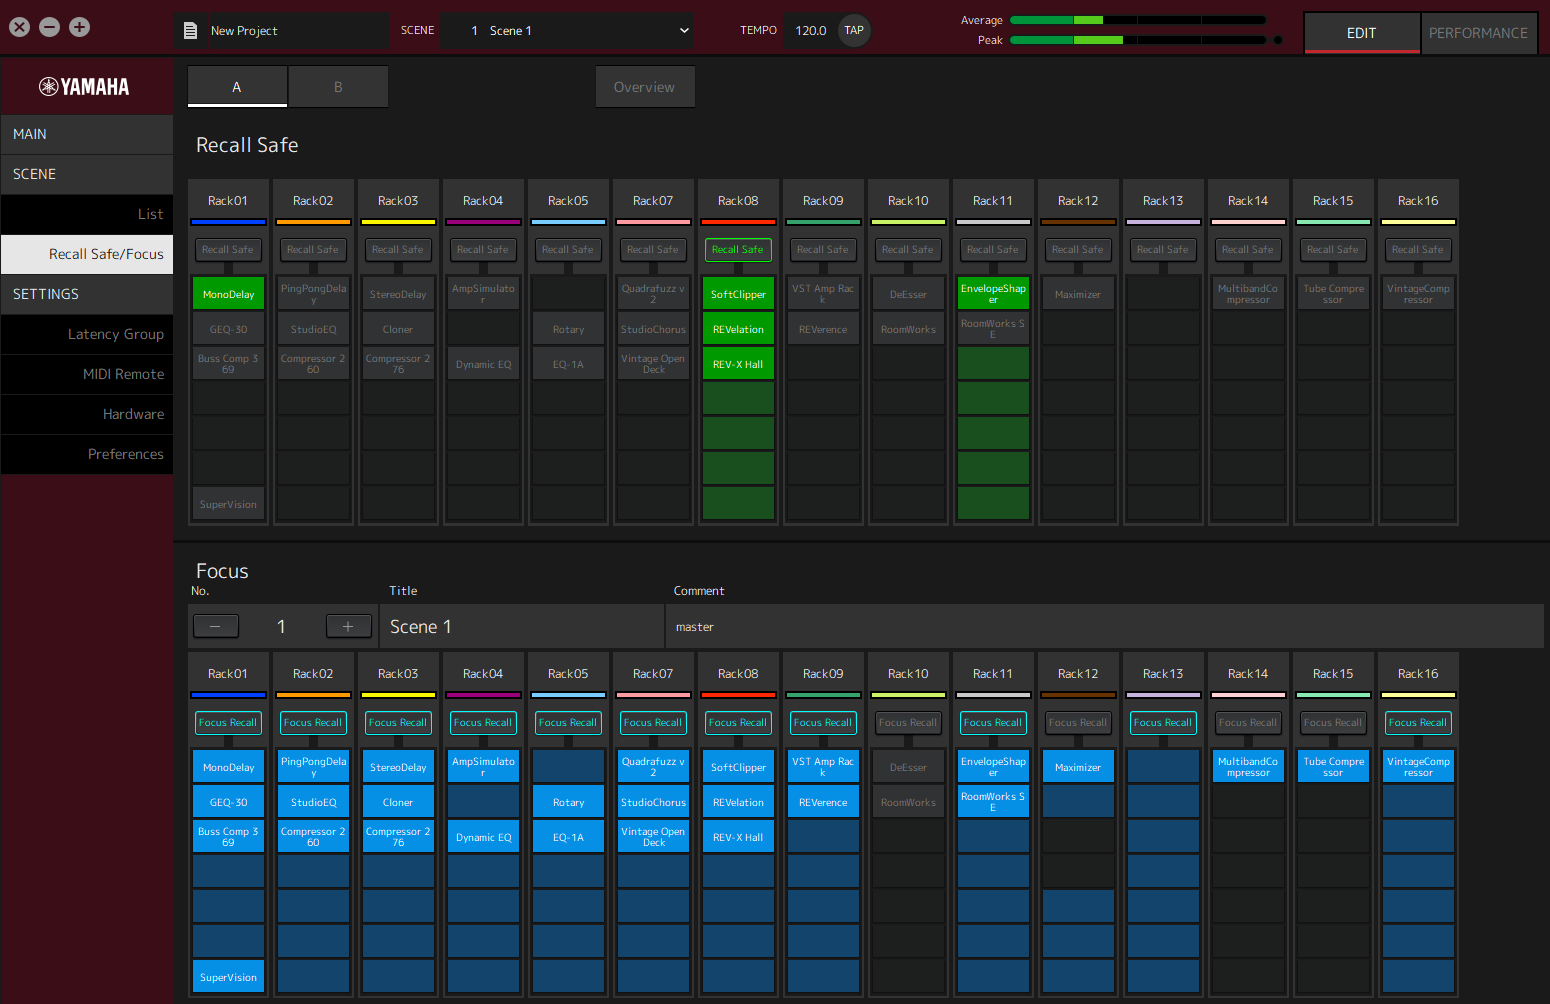Toggle SuperVision focus slot in Rack01
The height and width of the screenshot is (1004, 1550).
228,977
